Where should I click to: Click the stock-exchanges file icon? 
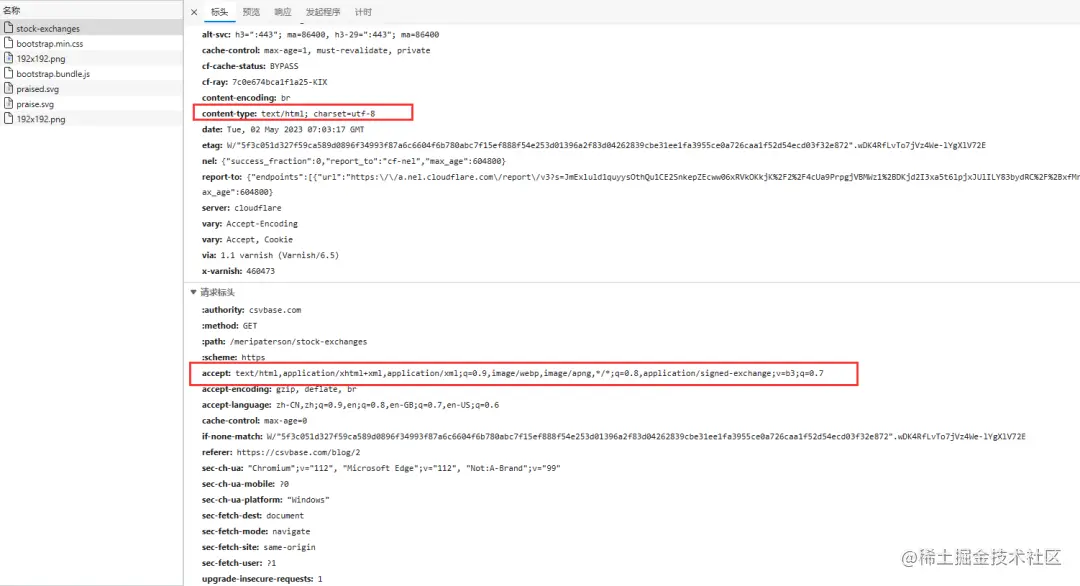click(x=8, y=28)
